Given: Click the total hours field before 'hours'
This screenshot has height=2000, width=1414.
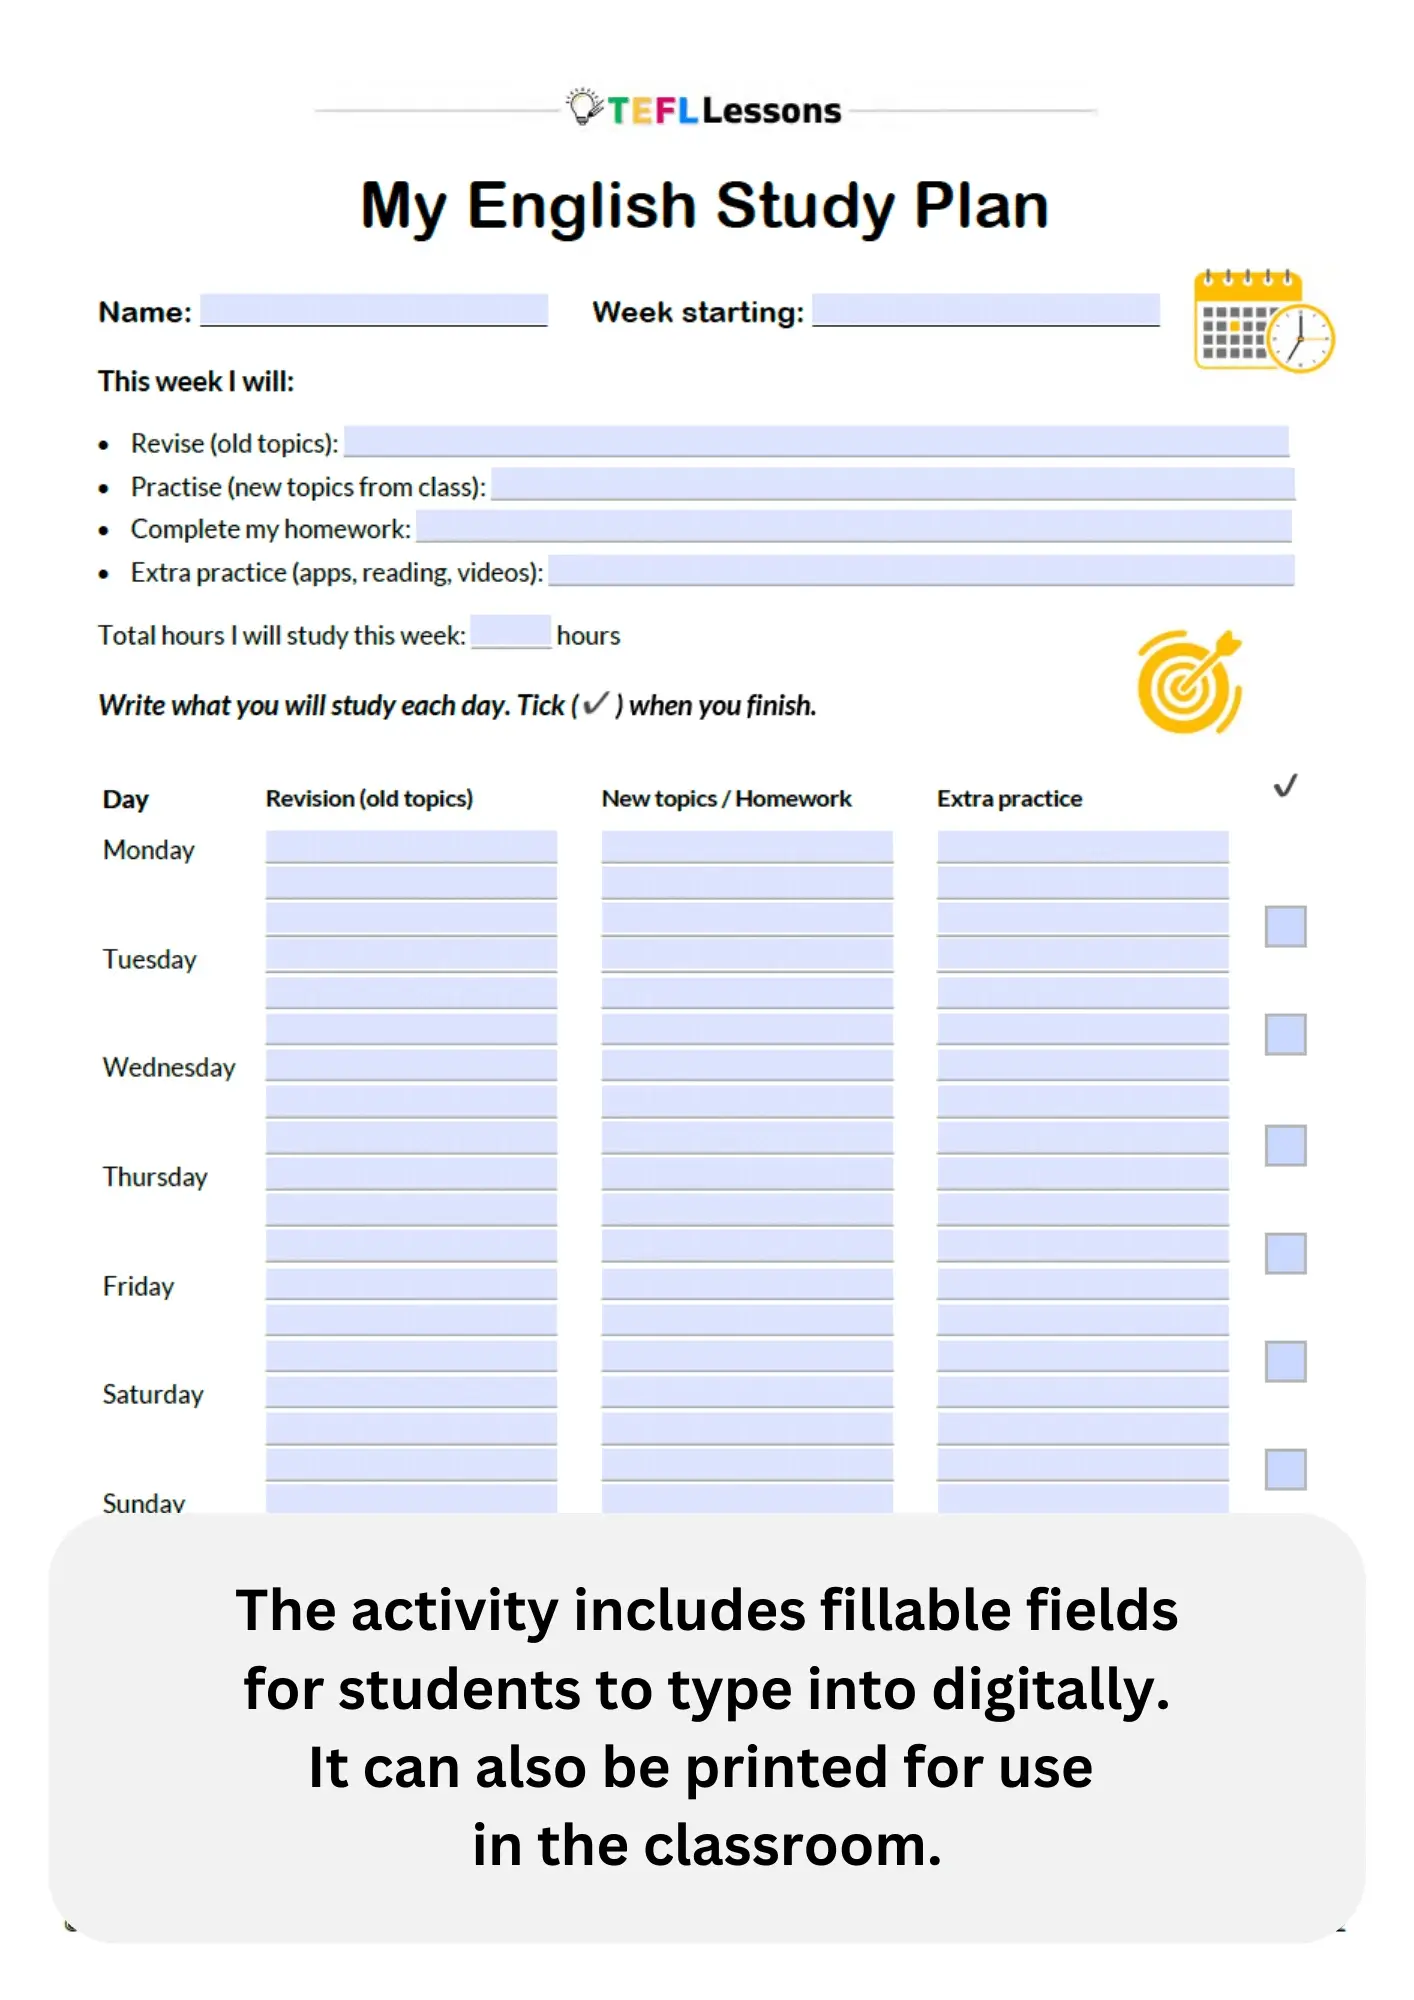Looking at the screenshot, I should pyautogui.click(x=510, y=632).
